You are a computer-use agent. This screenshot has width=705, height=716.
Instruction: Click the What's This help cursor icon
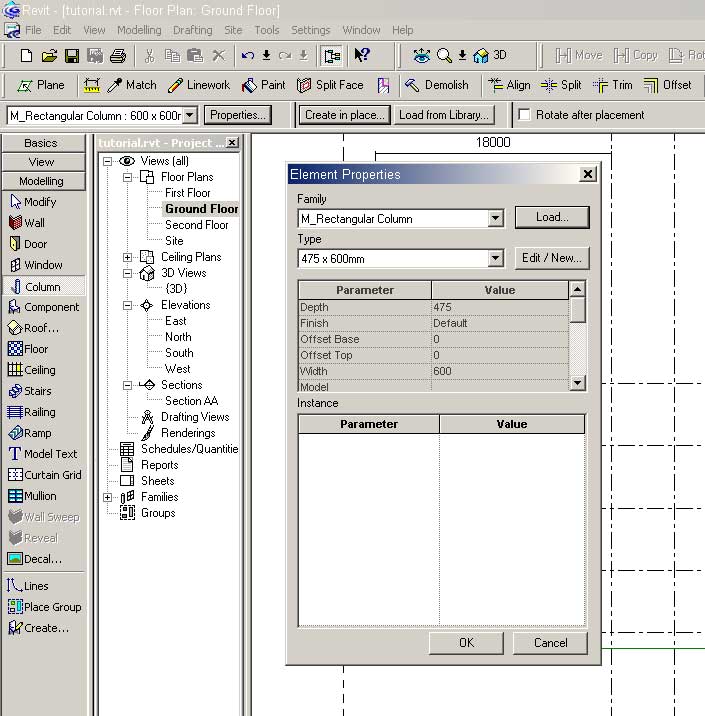362,55
